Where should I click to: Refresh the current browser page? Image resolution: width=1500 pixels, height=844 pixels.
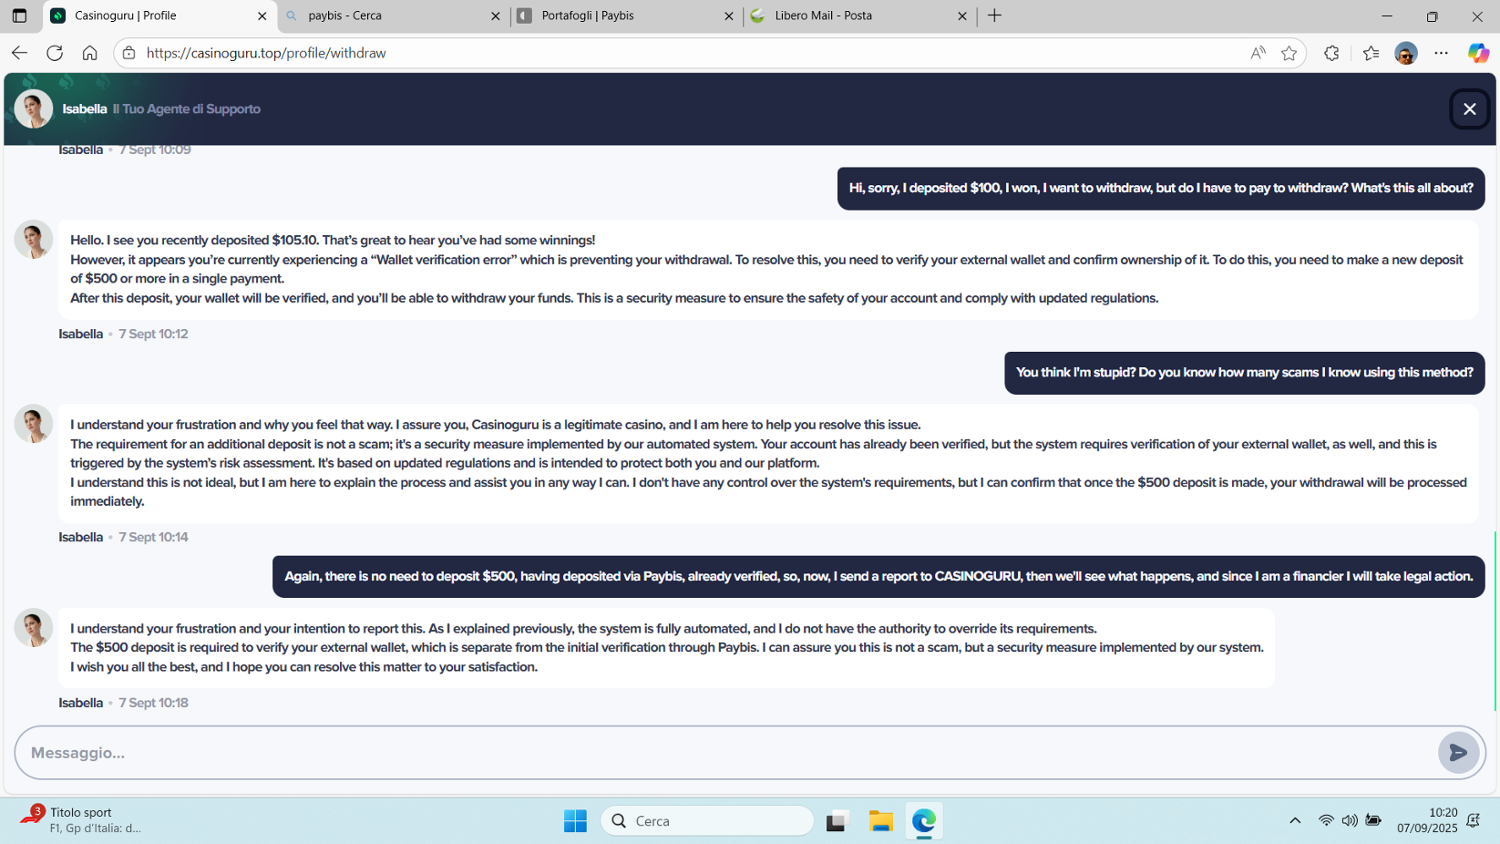[55, 53]
